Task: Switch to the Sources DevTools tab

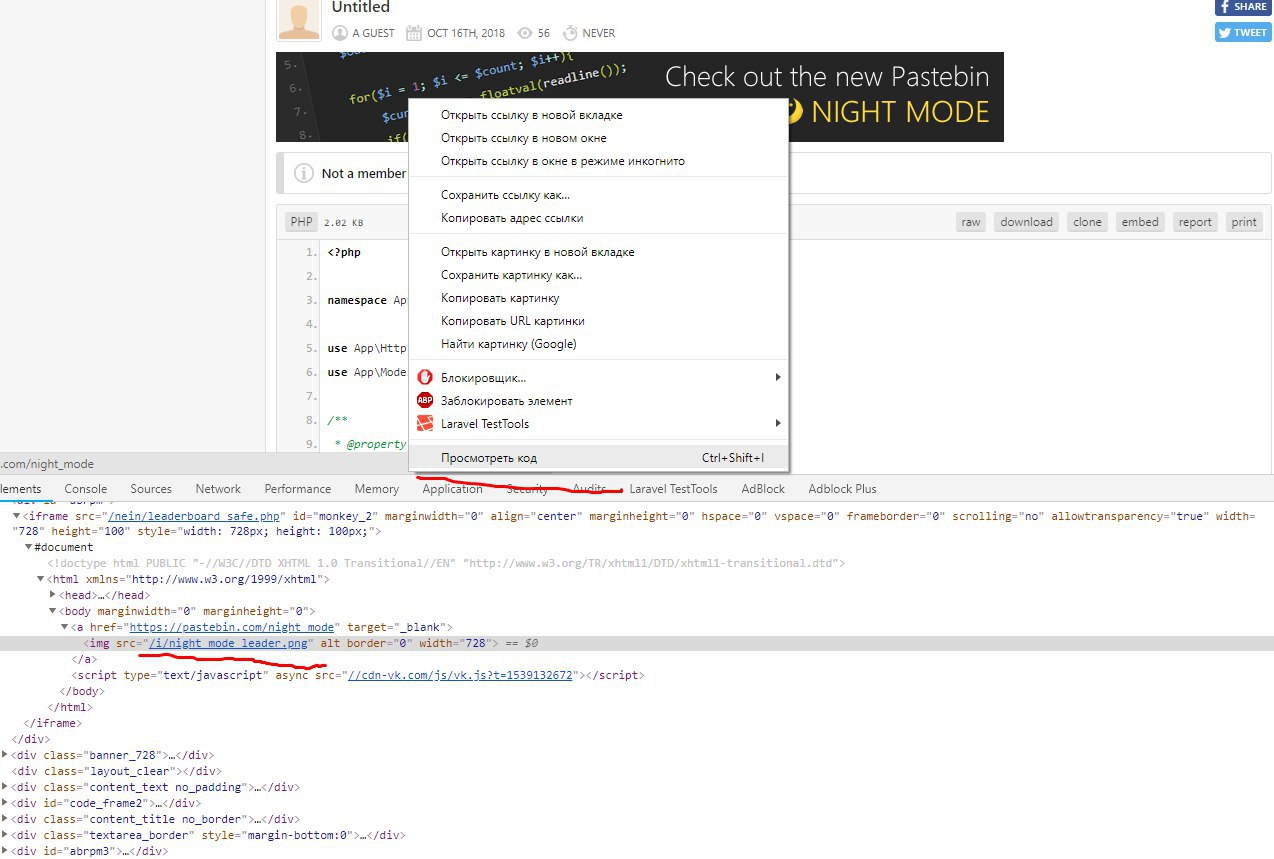Action: coord(151,489)
